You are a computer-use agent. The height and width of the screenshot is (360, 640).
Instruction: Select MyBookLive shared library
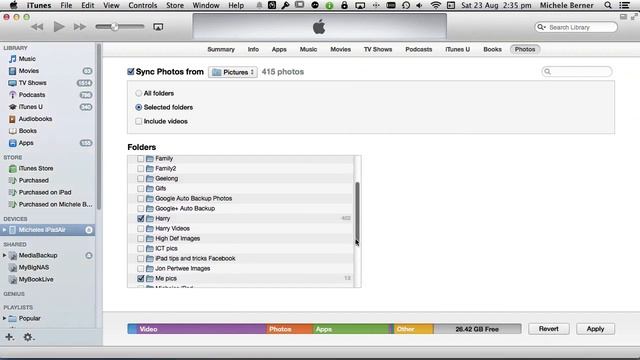click(x=36, y=279)
